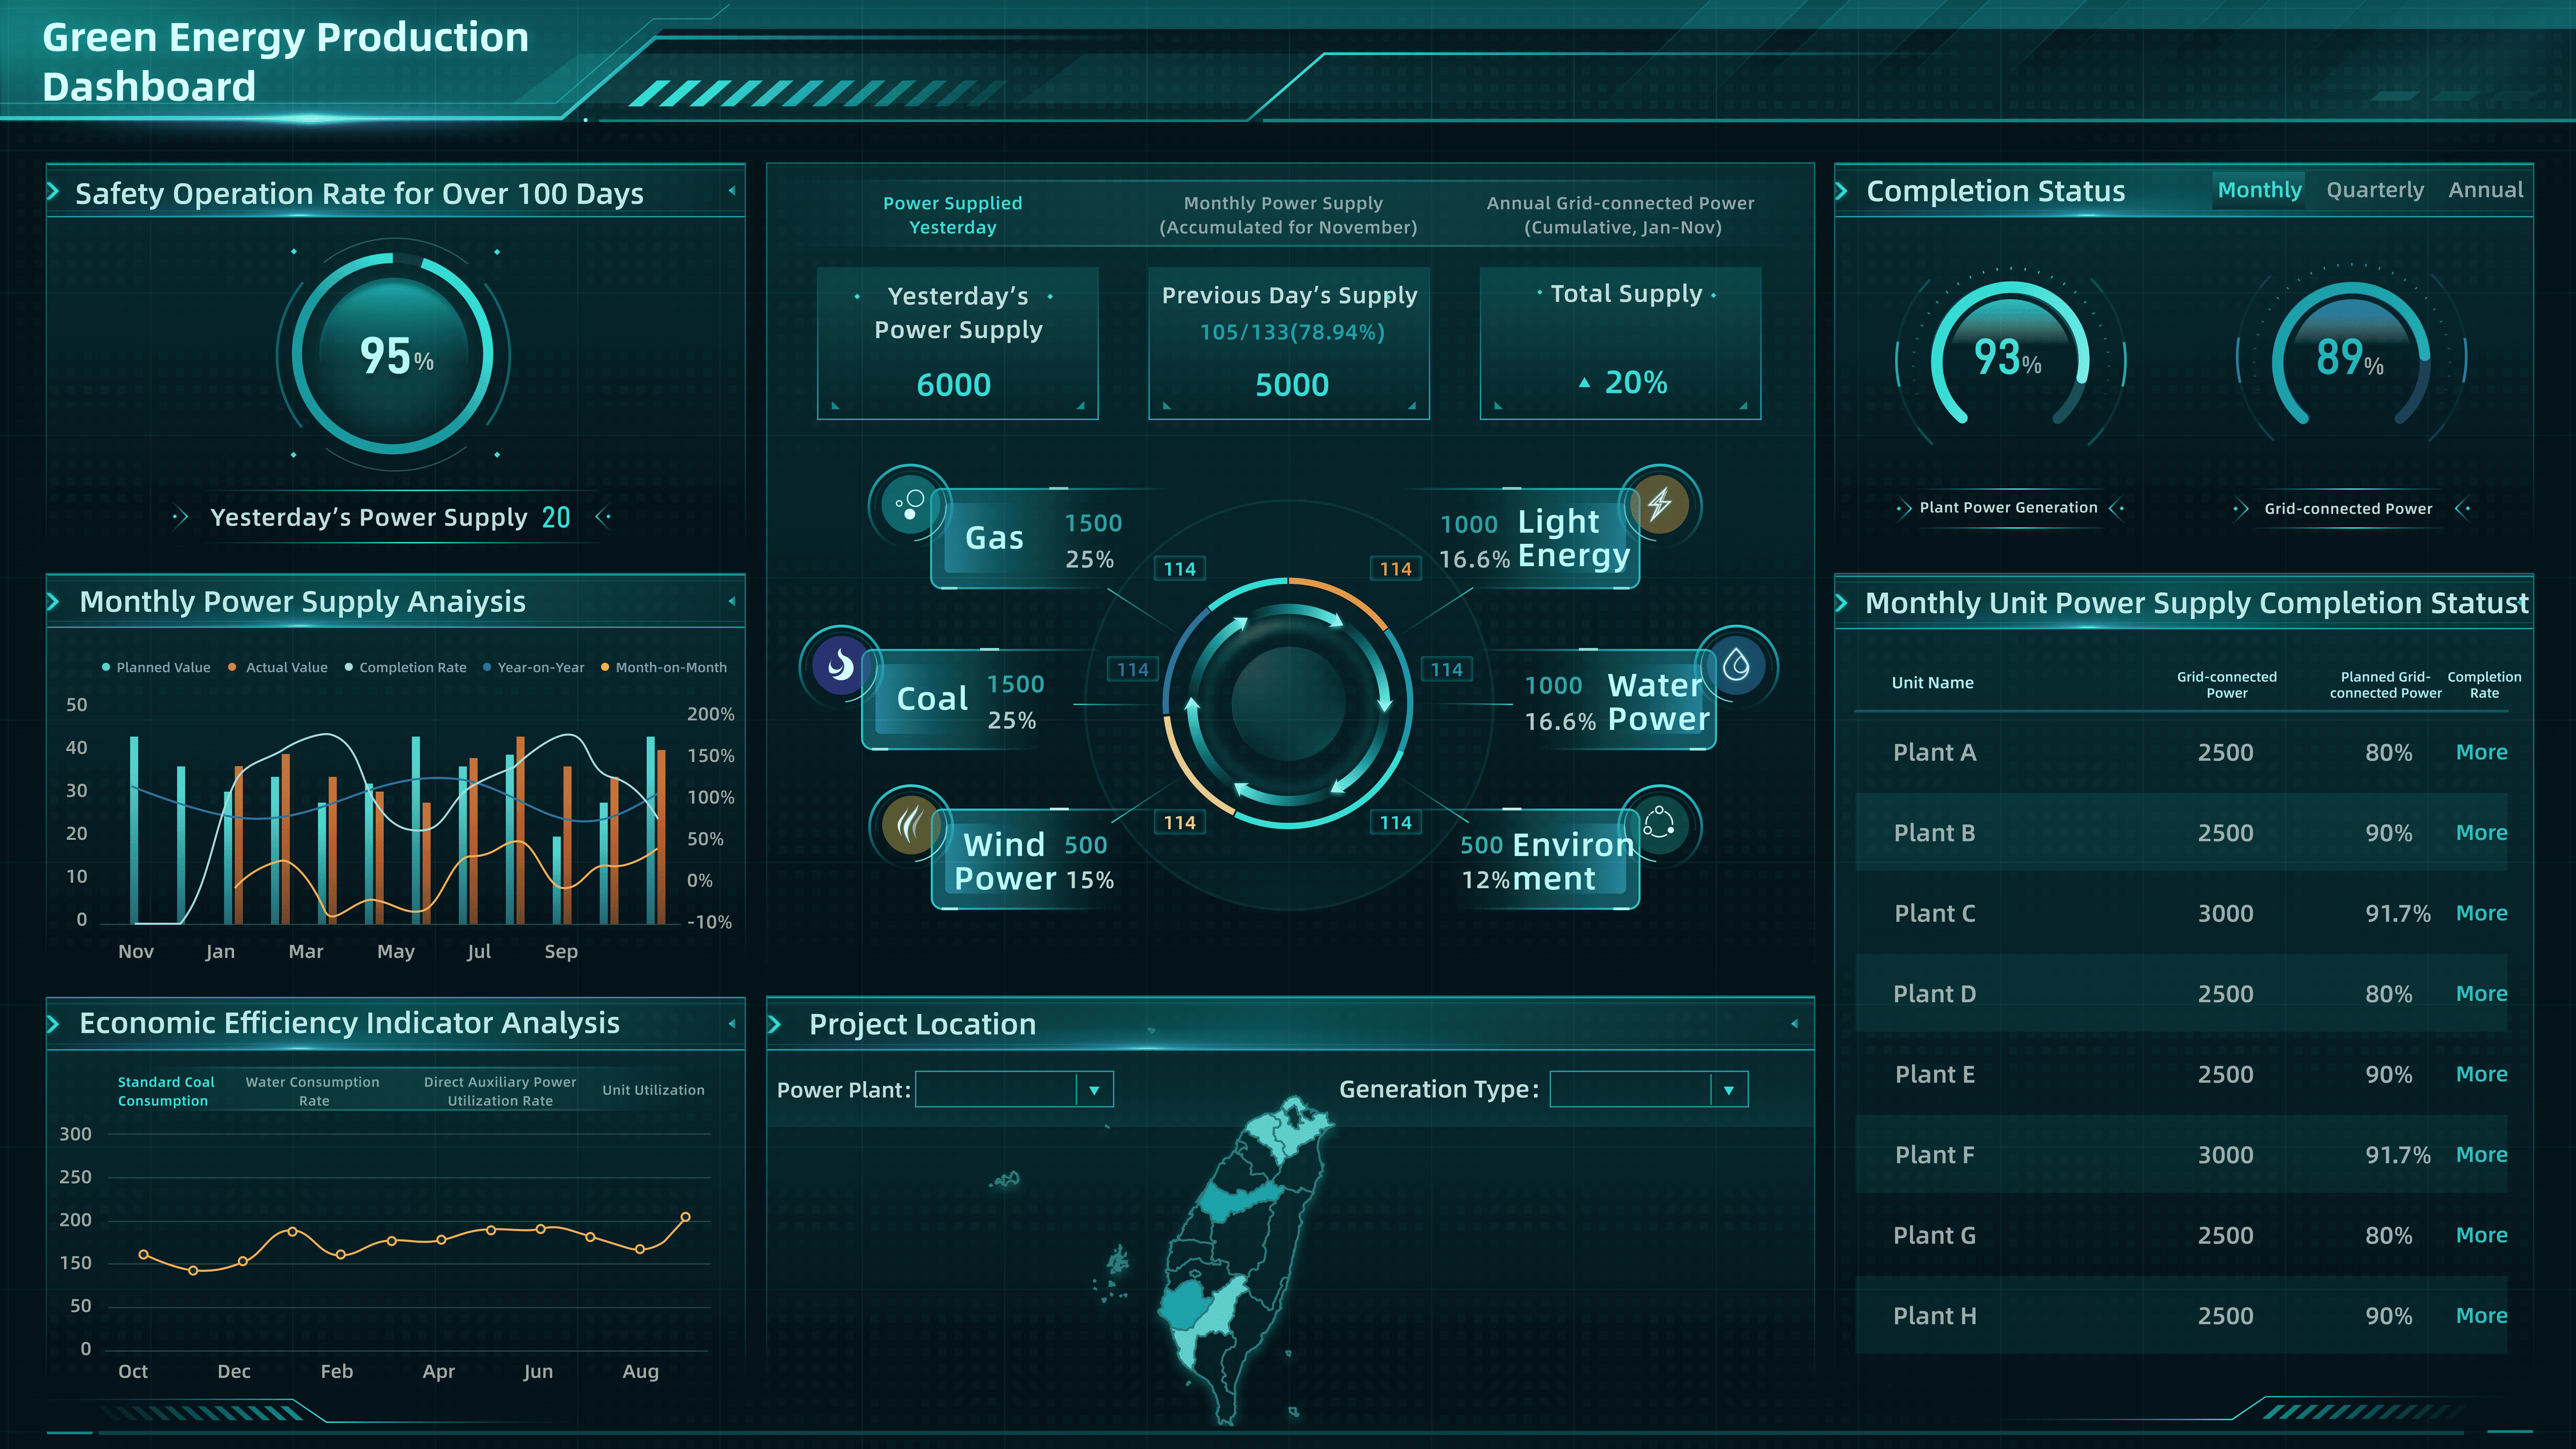Click chevron beside Safety Operation Rate title
This screenshot has height=1449, width=2576.
point(53,191)
